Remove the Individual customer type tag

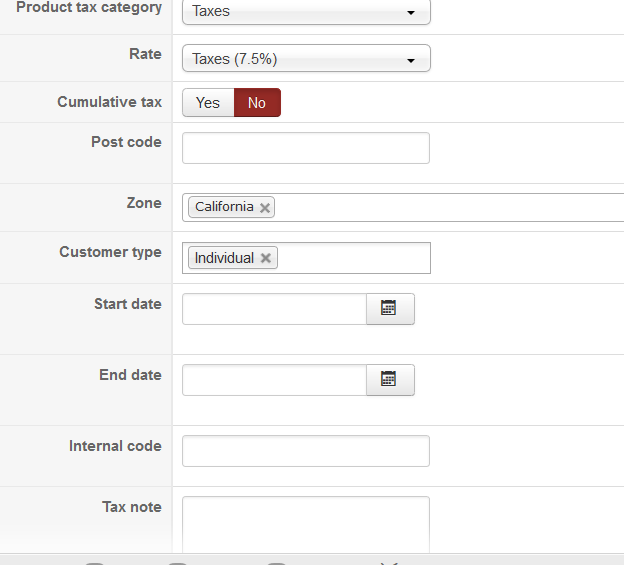(265, 258)
